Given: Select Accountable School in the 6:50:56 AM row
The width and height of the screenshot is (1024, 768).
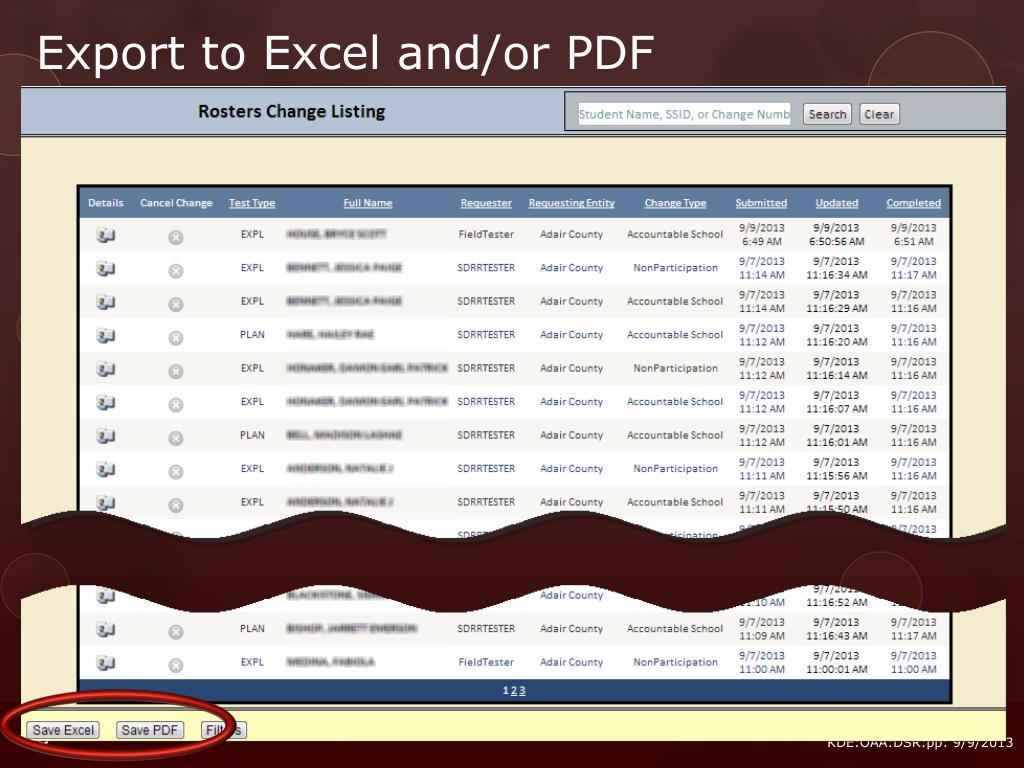Looking at the screenshot, I should (675, 234).
